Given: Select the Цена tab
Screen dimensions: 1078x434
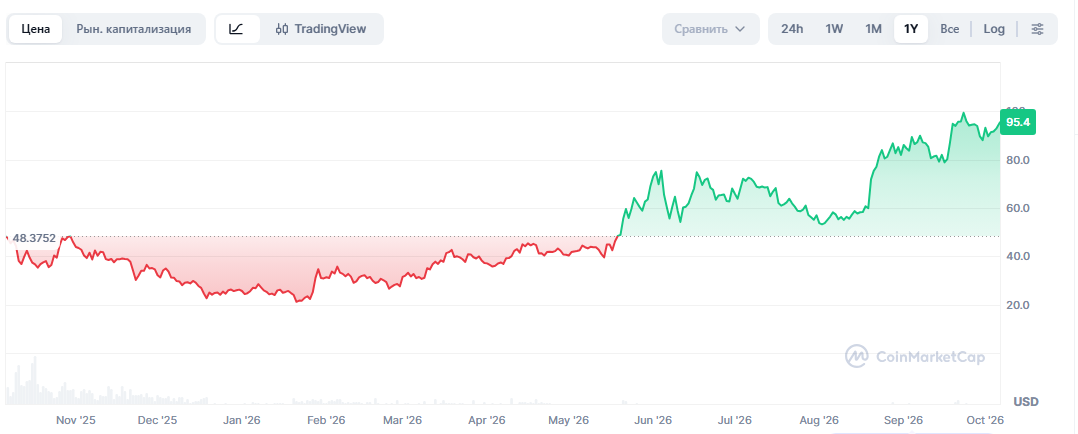Looking at the screenshot, I should click(36, 29).
